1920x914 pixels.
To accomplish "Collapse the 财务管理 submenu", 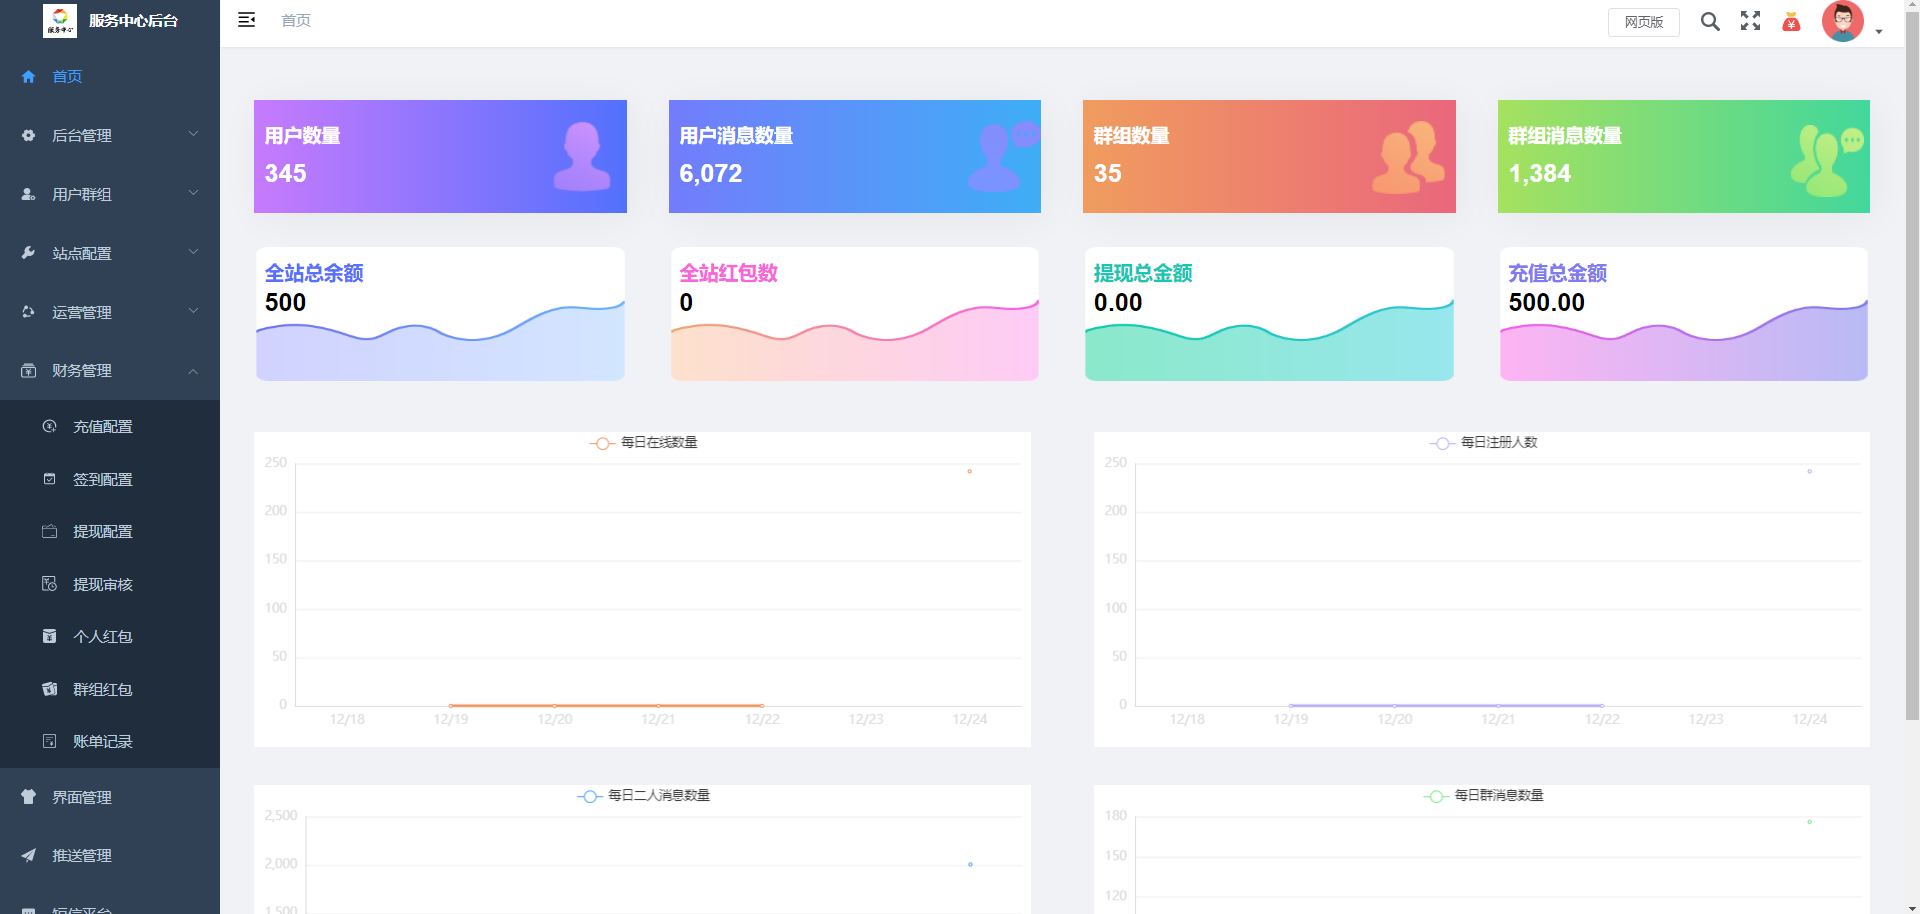I will click(110, 371).
